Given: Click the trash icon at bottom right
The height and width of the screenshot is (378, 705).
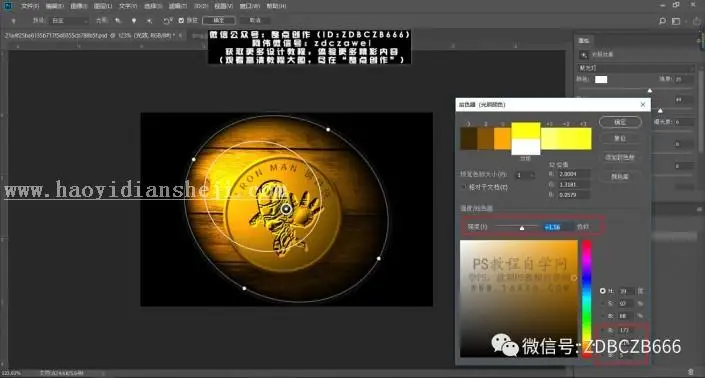Looking at the screenshot, I should 691,372.
